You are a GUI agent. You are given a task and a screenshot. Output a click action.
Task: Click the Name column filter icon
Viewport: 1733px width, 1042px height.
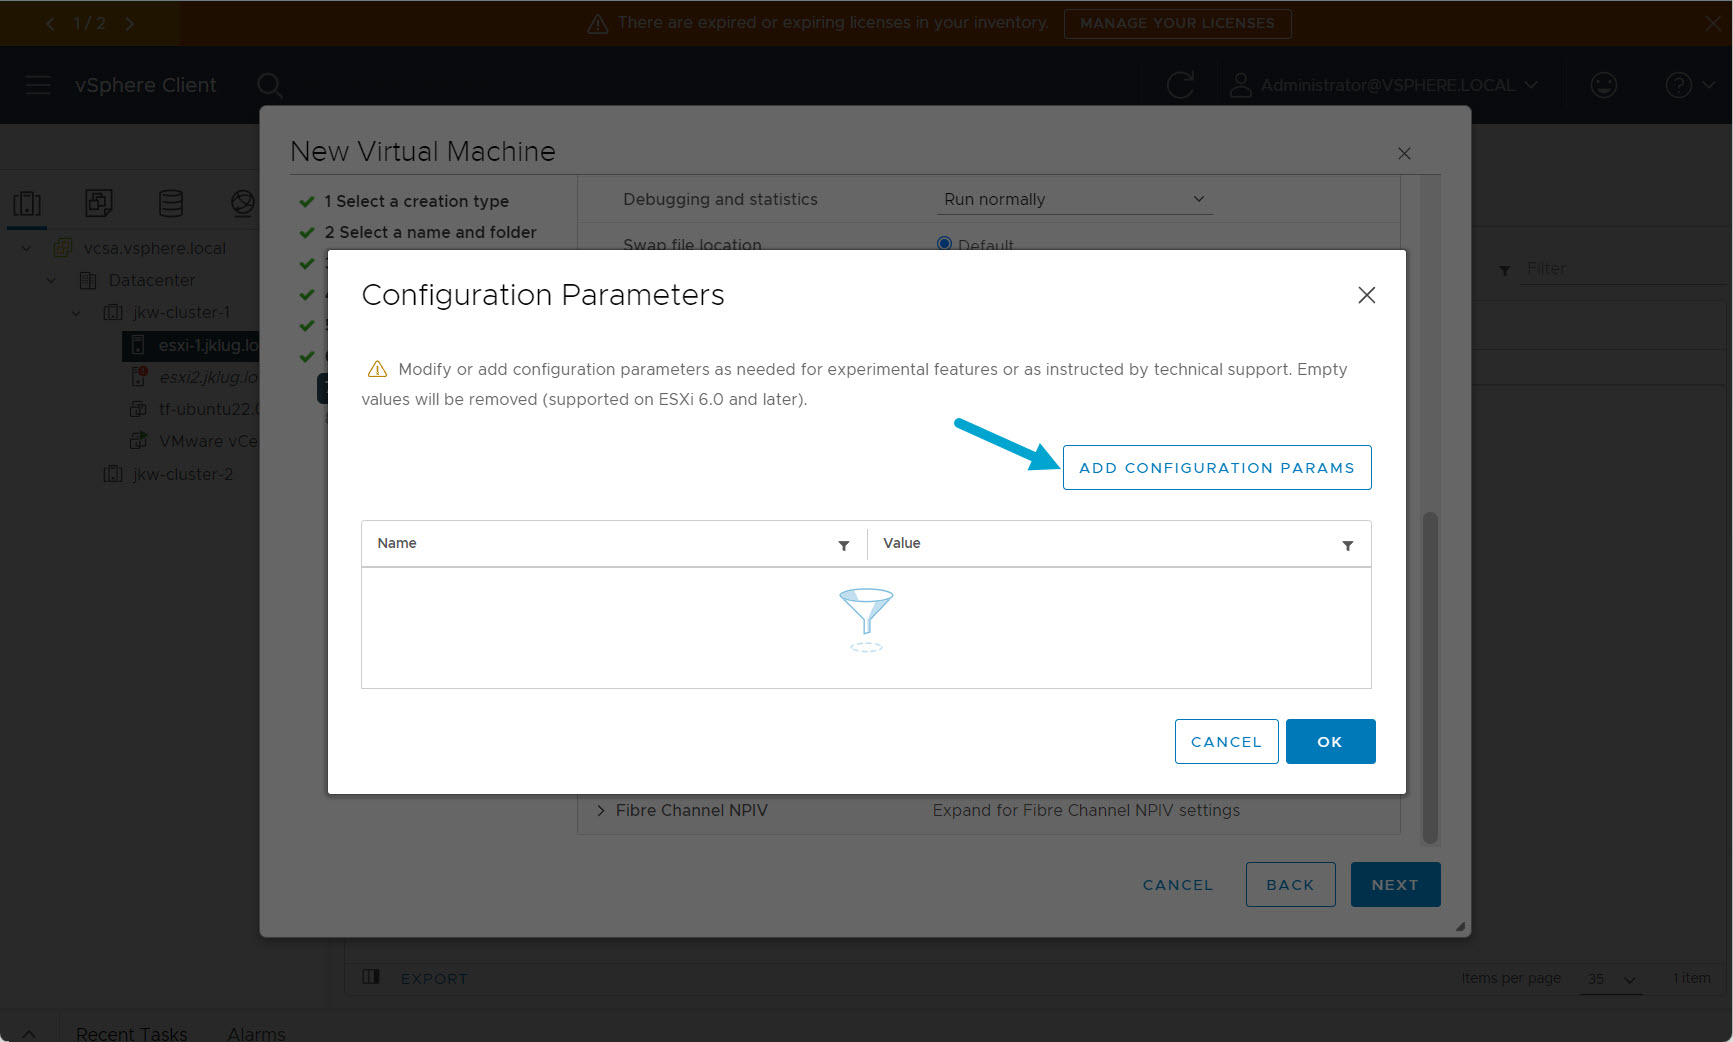[x=844, y=545]
